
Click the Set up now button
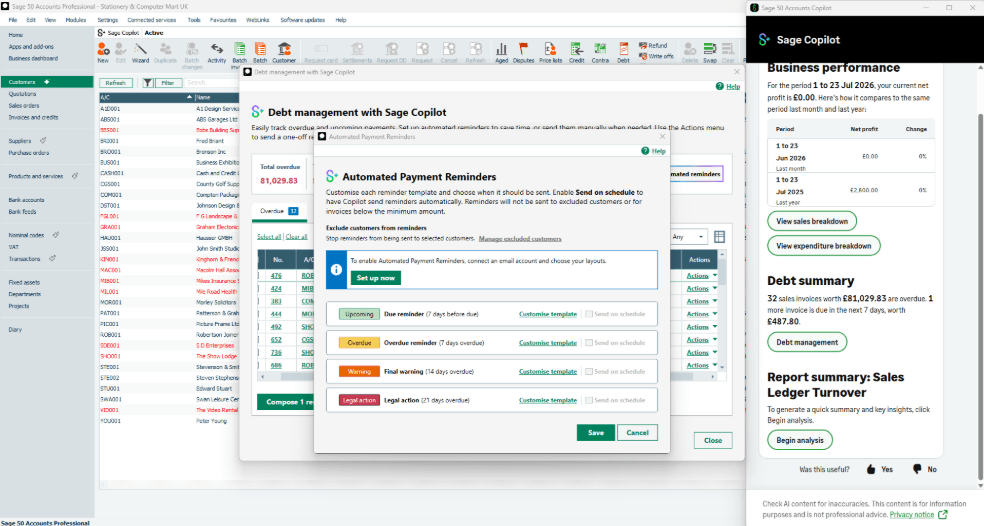point(376,278)
